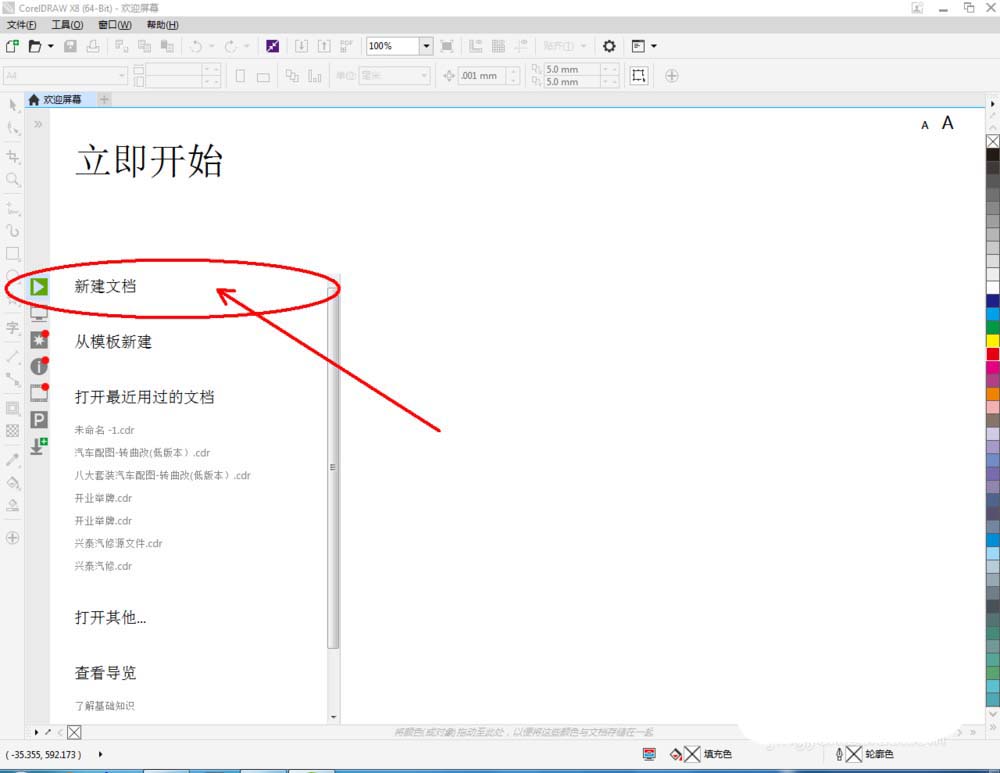Click the purple Search content icon
1000x773 pixels.
[272, 46]
